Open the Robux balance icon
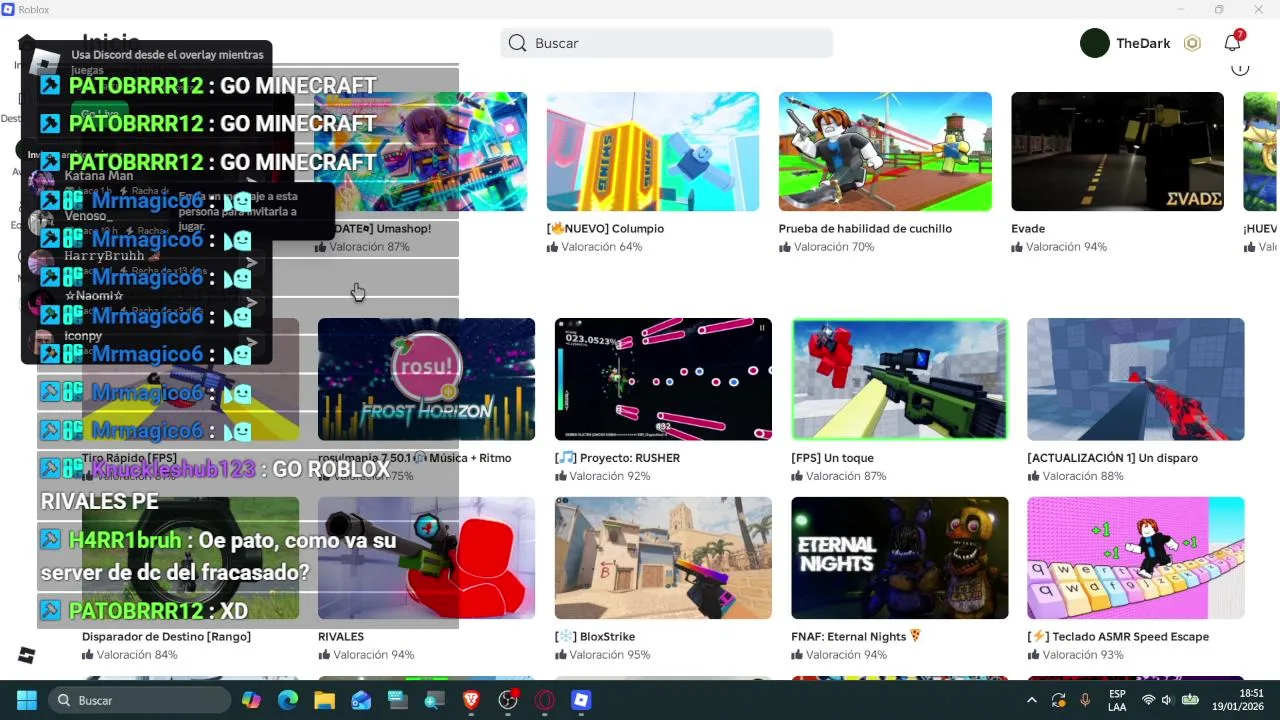 (x=1192, y=43)
